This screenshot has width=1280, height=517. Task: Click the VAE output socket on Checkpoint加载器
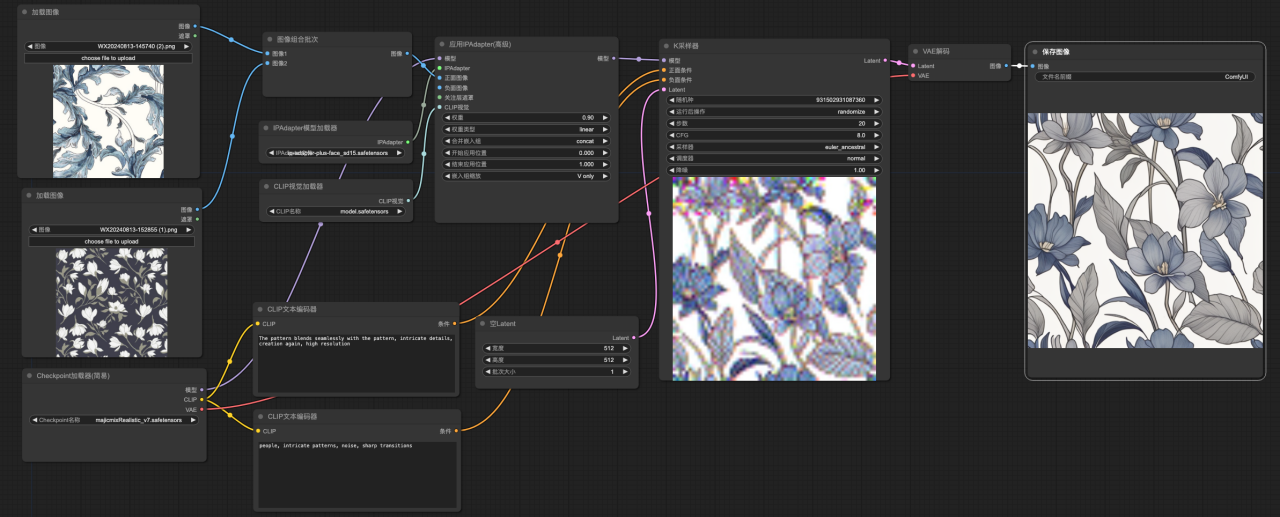coord(202,409)
